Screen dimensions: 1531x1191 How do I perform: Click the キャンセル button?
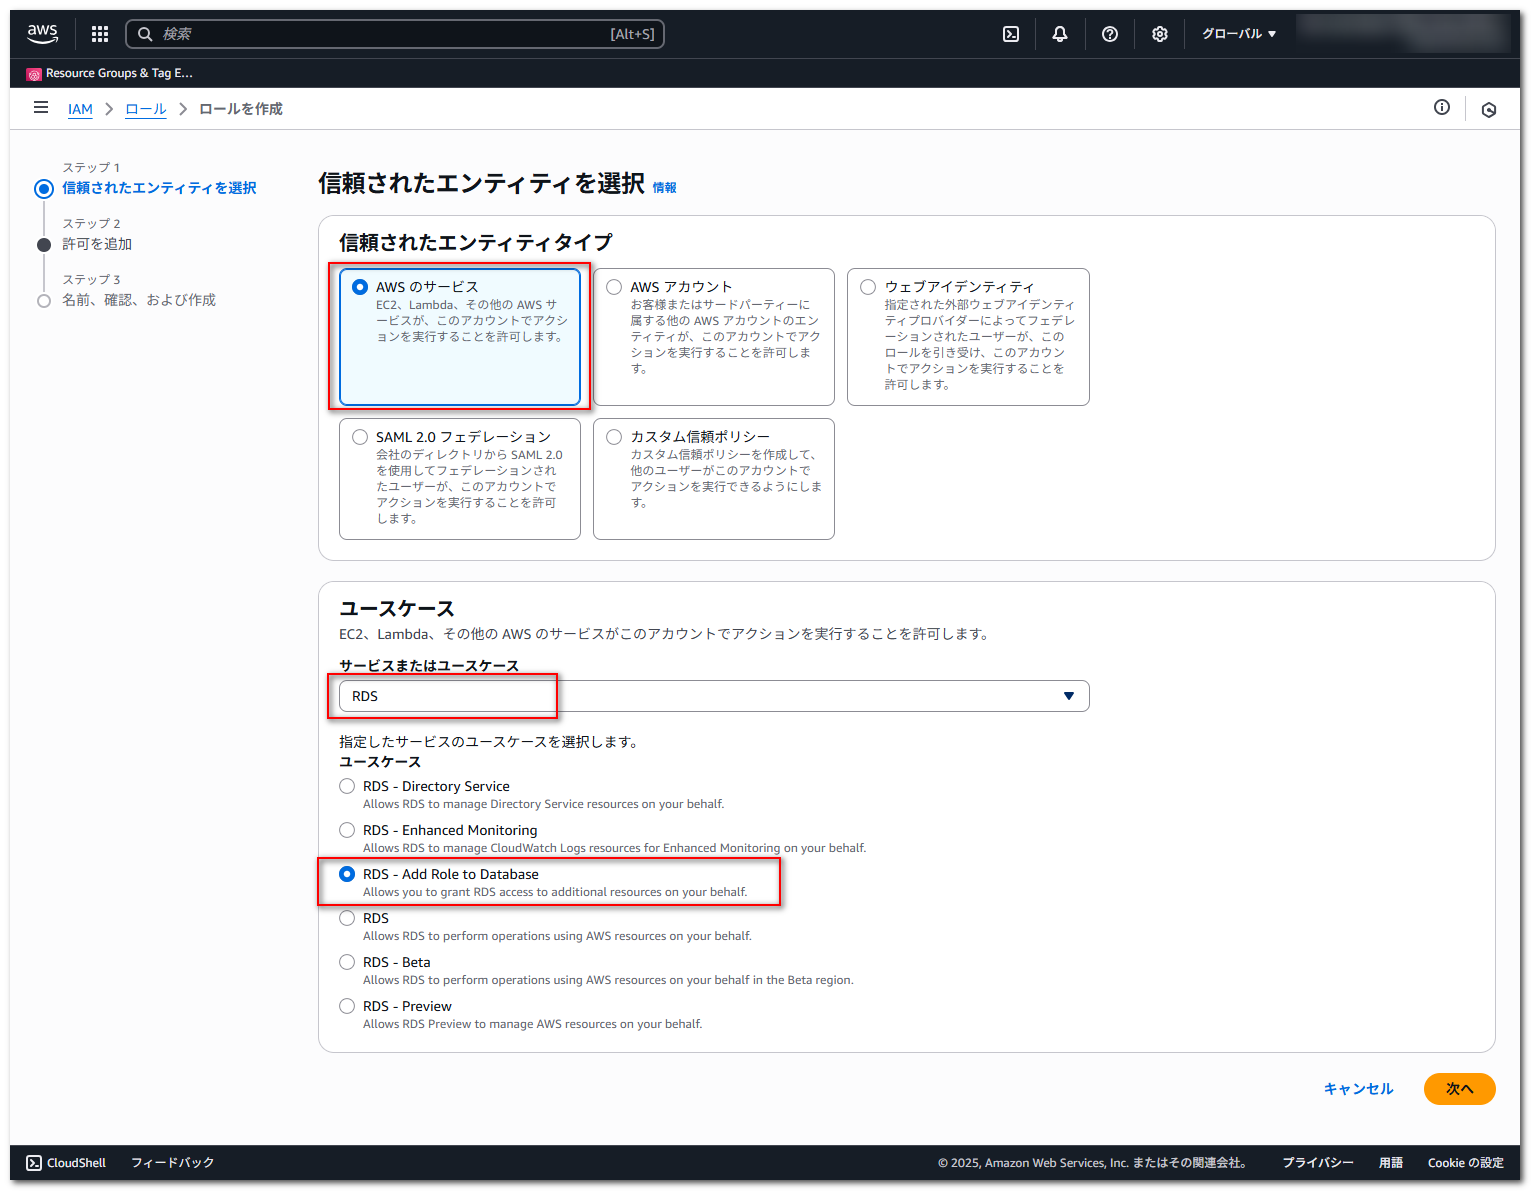[1358, 1089]
